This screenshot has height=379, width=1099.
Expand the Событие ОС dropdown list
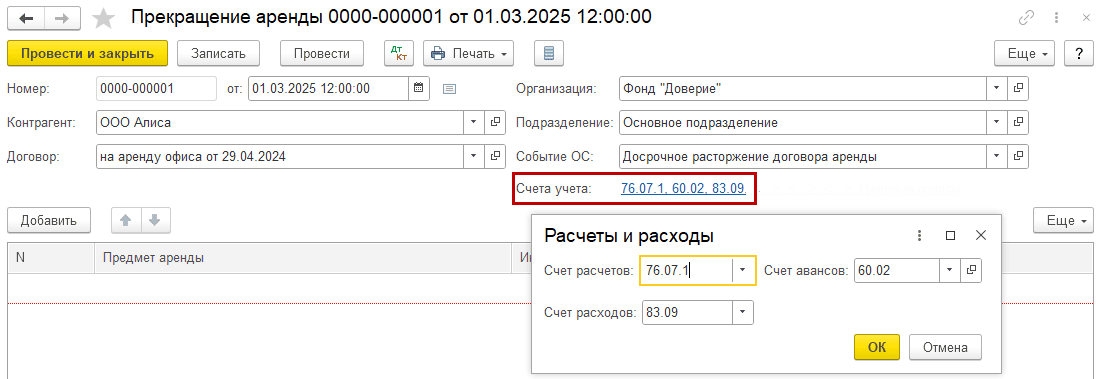click(997, 156)
